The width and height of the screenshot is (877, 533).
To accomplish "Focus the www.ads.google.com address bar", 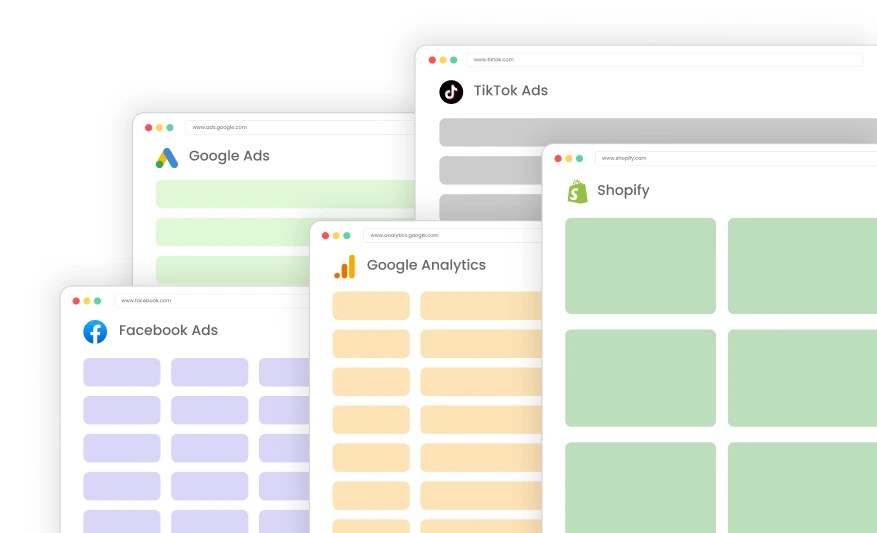I will tap(300, 128).
